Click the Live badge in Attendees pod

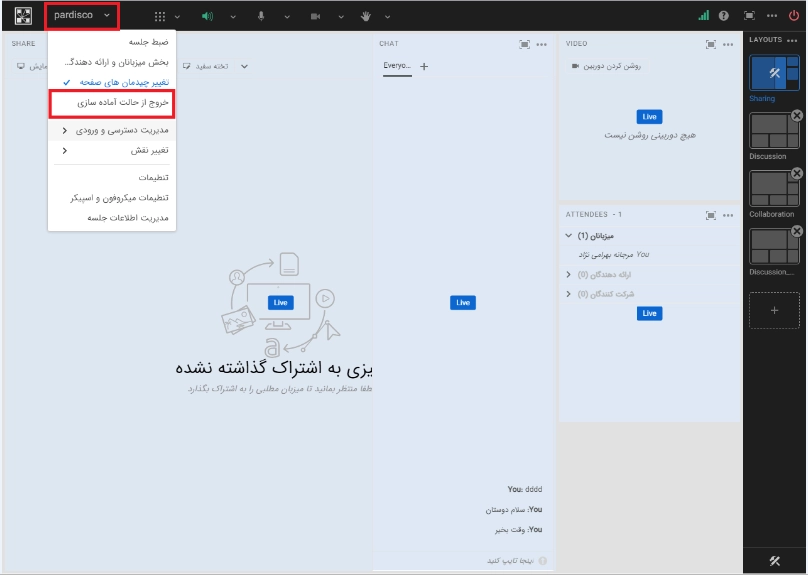coord(649,313)
